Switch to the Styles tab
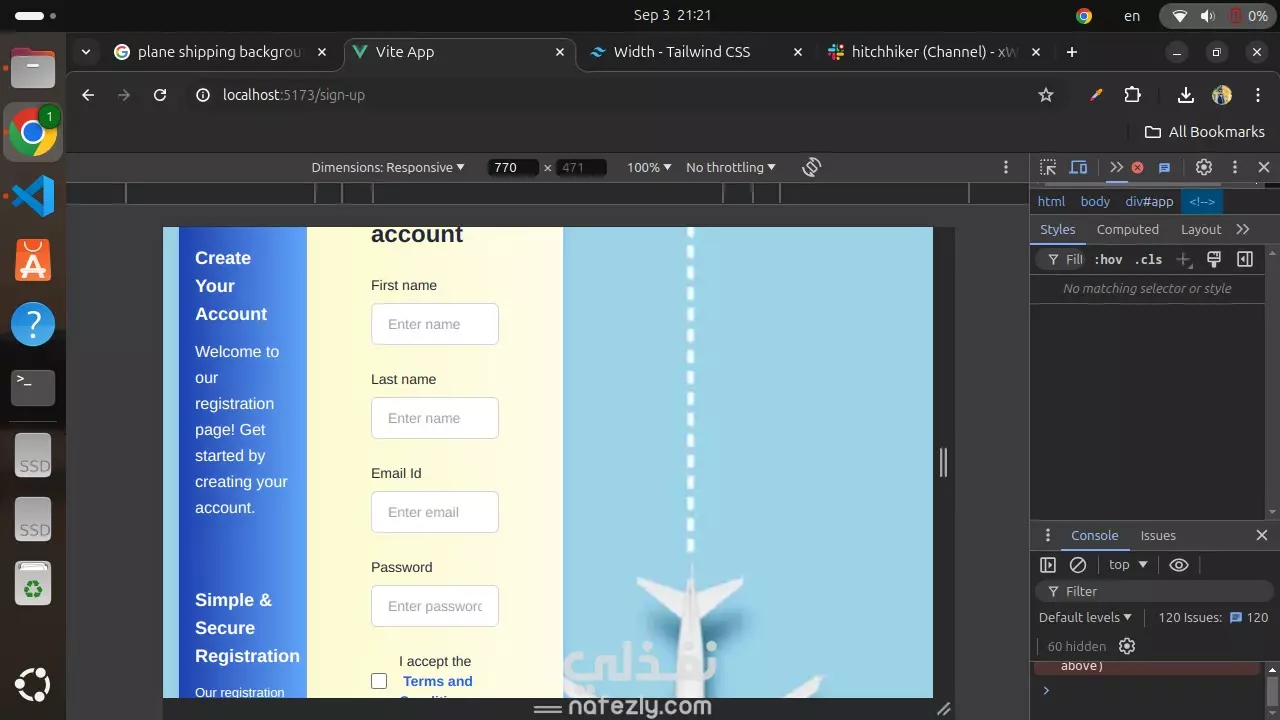The width and height of the screenshot is (1280, 720). click(1057, 229)
